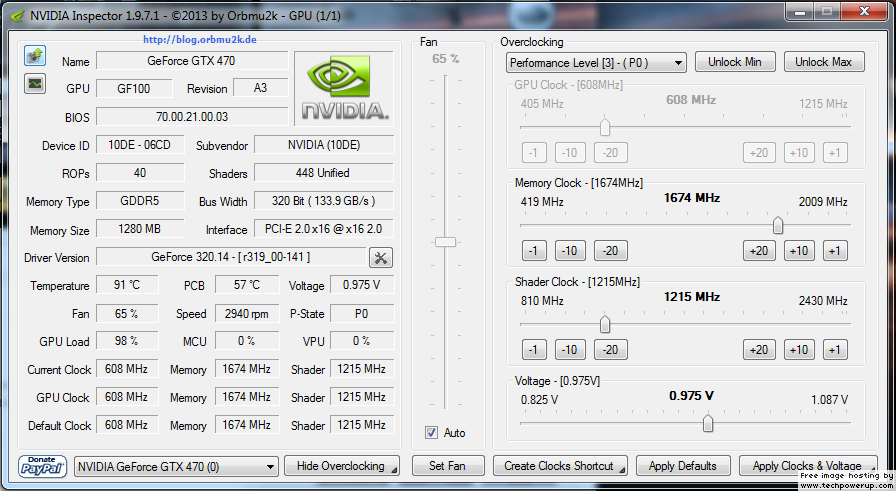896x491 pixels.
Task: Click the Hide Overclocking button
Action: click(x=342, y=466)
